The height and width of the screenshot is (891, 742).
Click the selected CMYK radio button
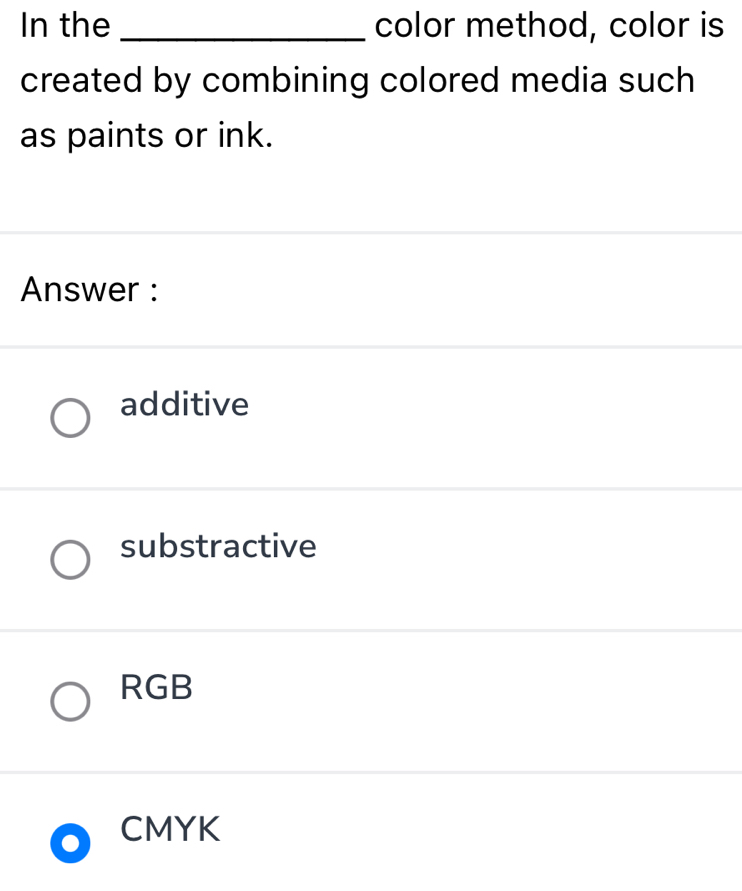point(70,843)
